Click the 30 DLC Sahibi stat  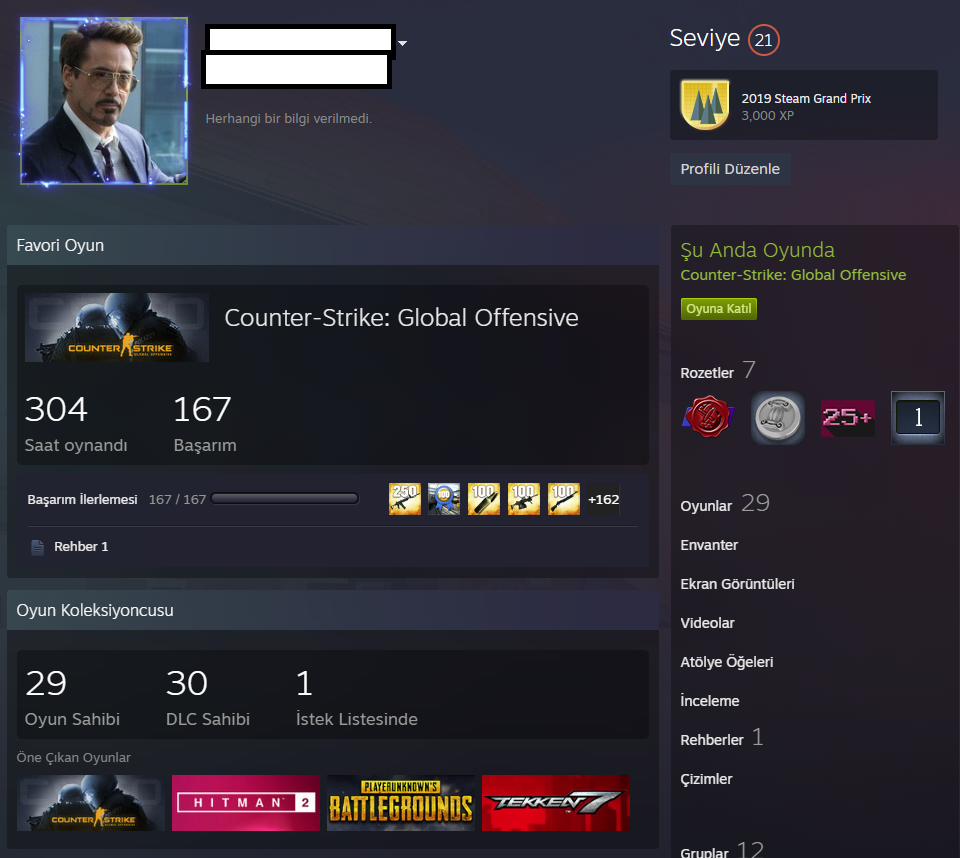coord(208,697)
